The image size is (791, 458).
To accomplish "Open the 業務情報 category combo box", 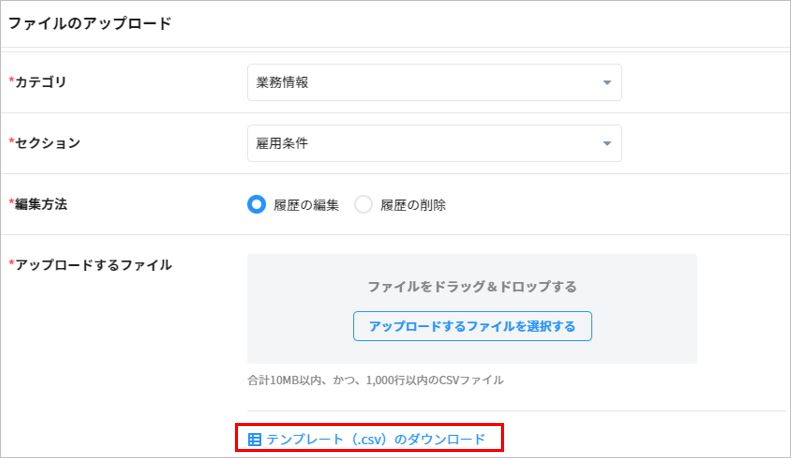I will tap(420, 83).
